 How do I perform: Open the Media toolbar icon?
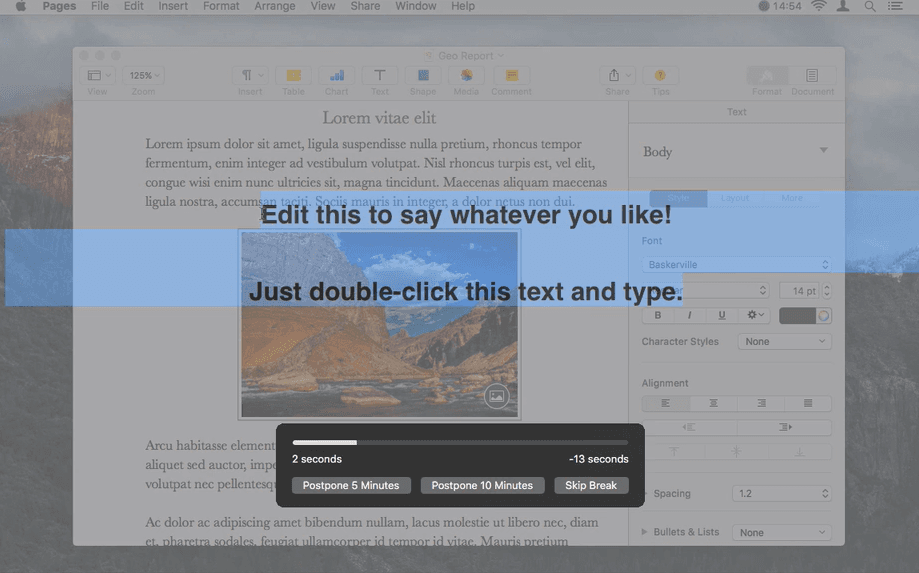pyautogui.click(x=467, y=76)
